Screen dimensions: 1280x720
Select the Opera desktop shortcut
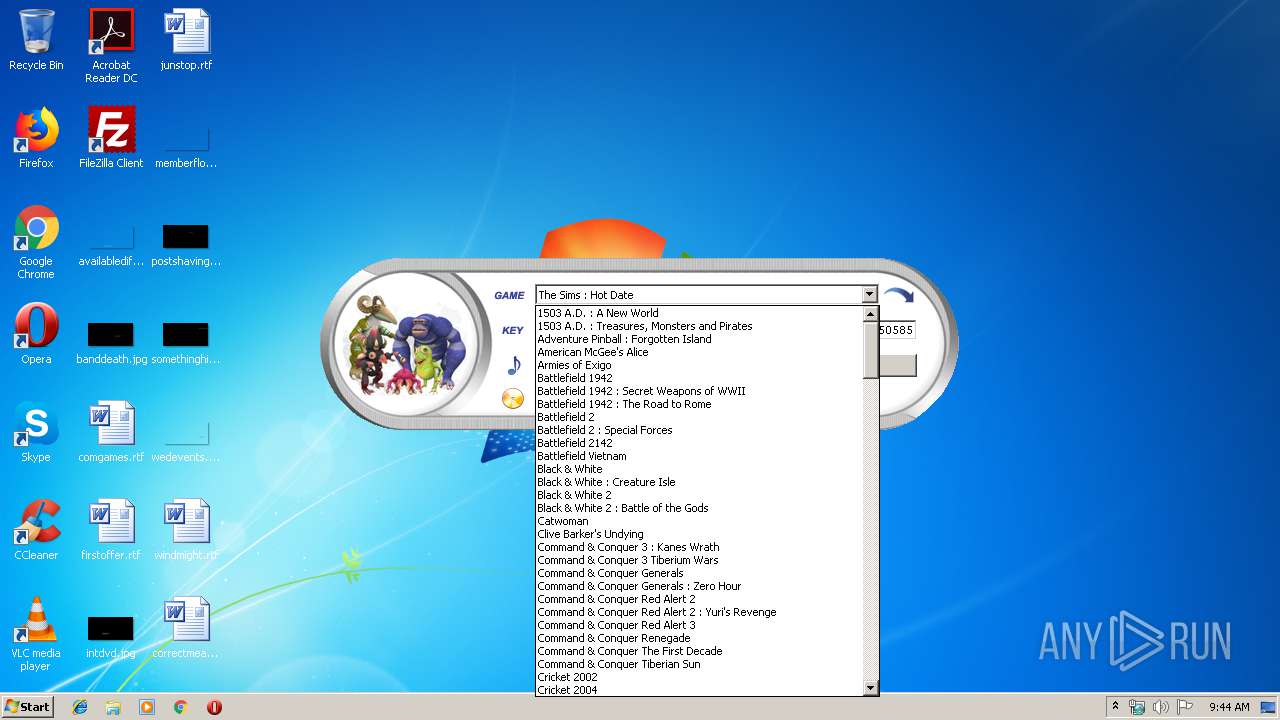36,334
